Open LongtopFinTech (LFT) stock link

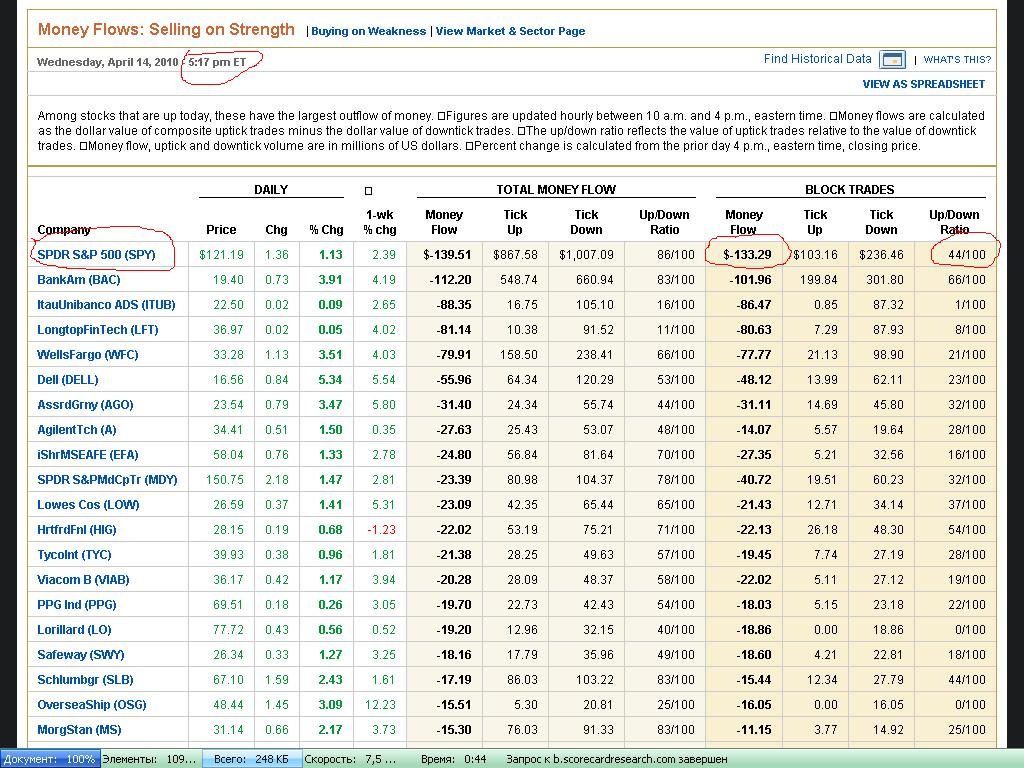97,330
